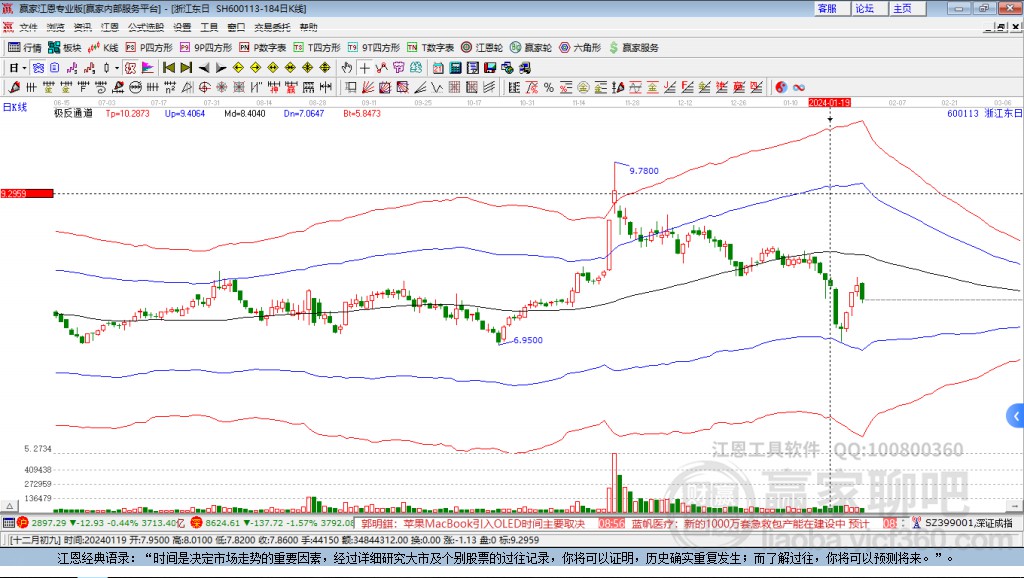Click the 600113 stock code label
Screen dimensions: 1024x578
(x=963, y=113)
